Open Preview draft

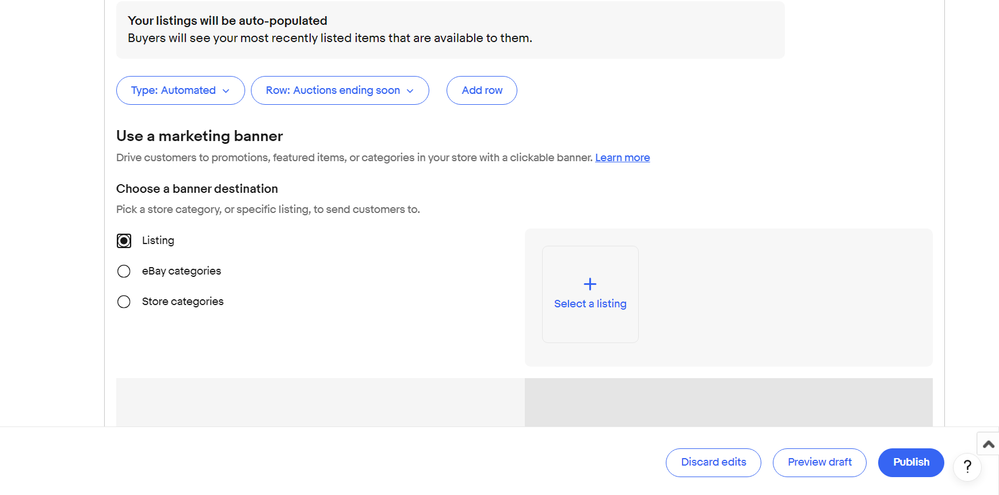[x=819, y=462]
